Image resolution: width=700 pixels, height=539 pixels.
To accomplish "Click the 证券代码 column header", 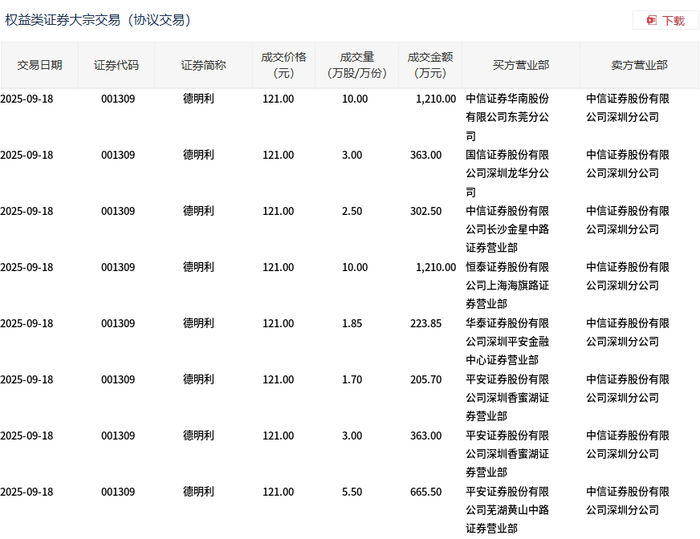I will coord(116,65).
